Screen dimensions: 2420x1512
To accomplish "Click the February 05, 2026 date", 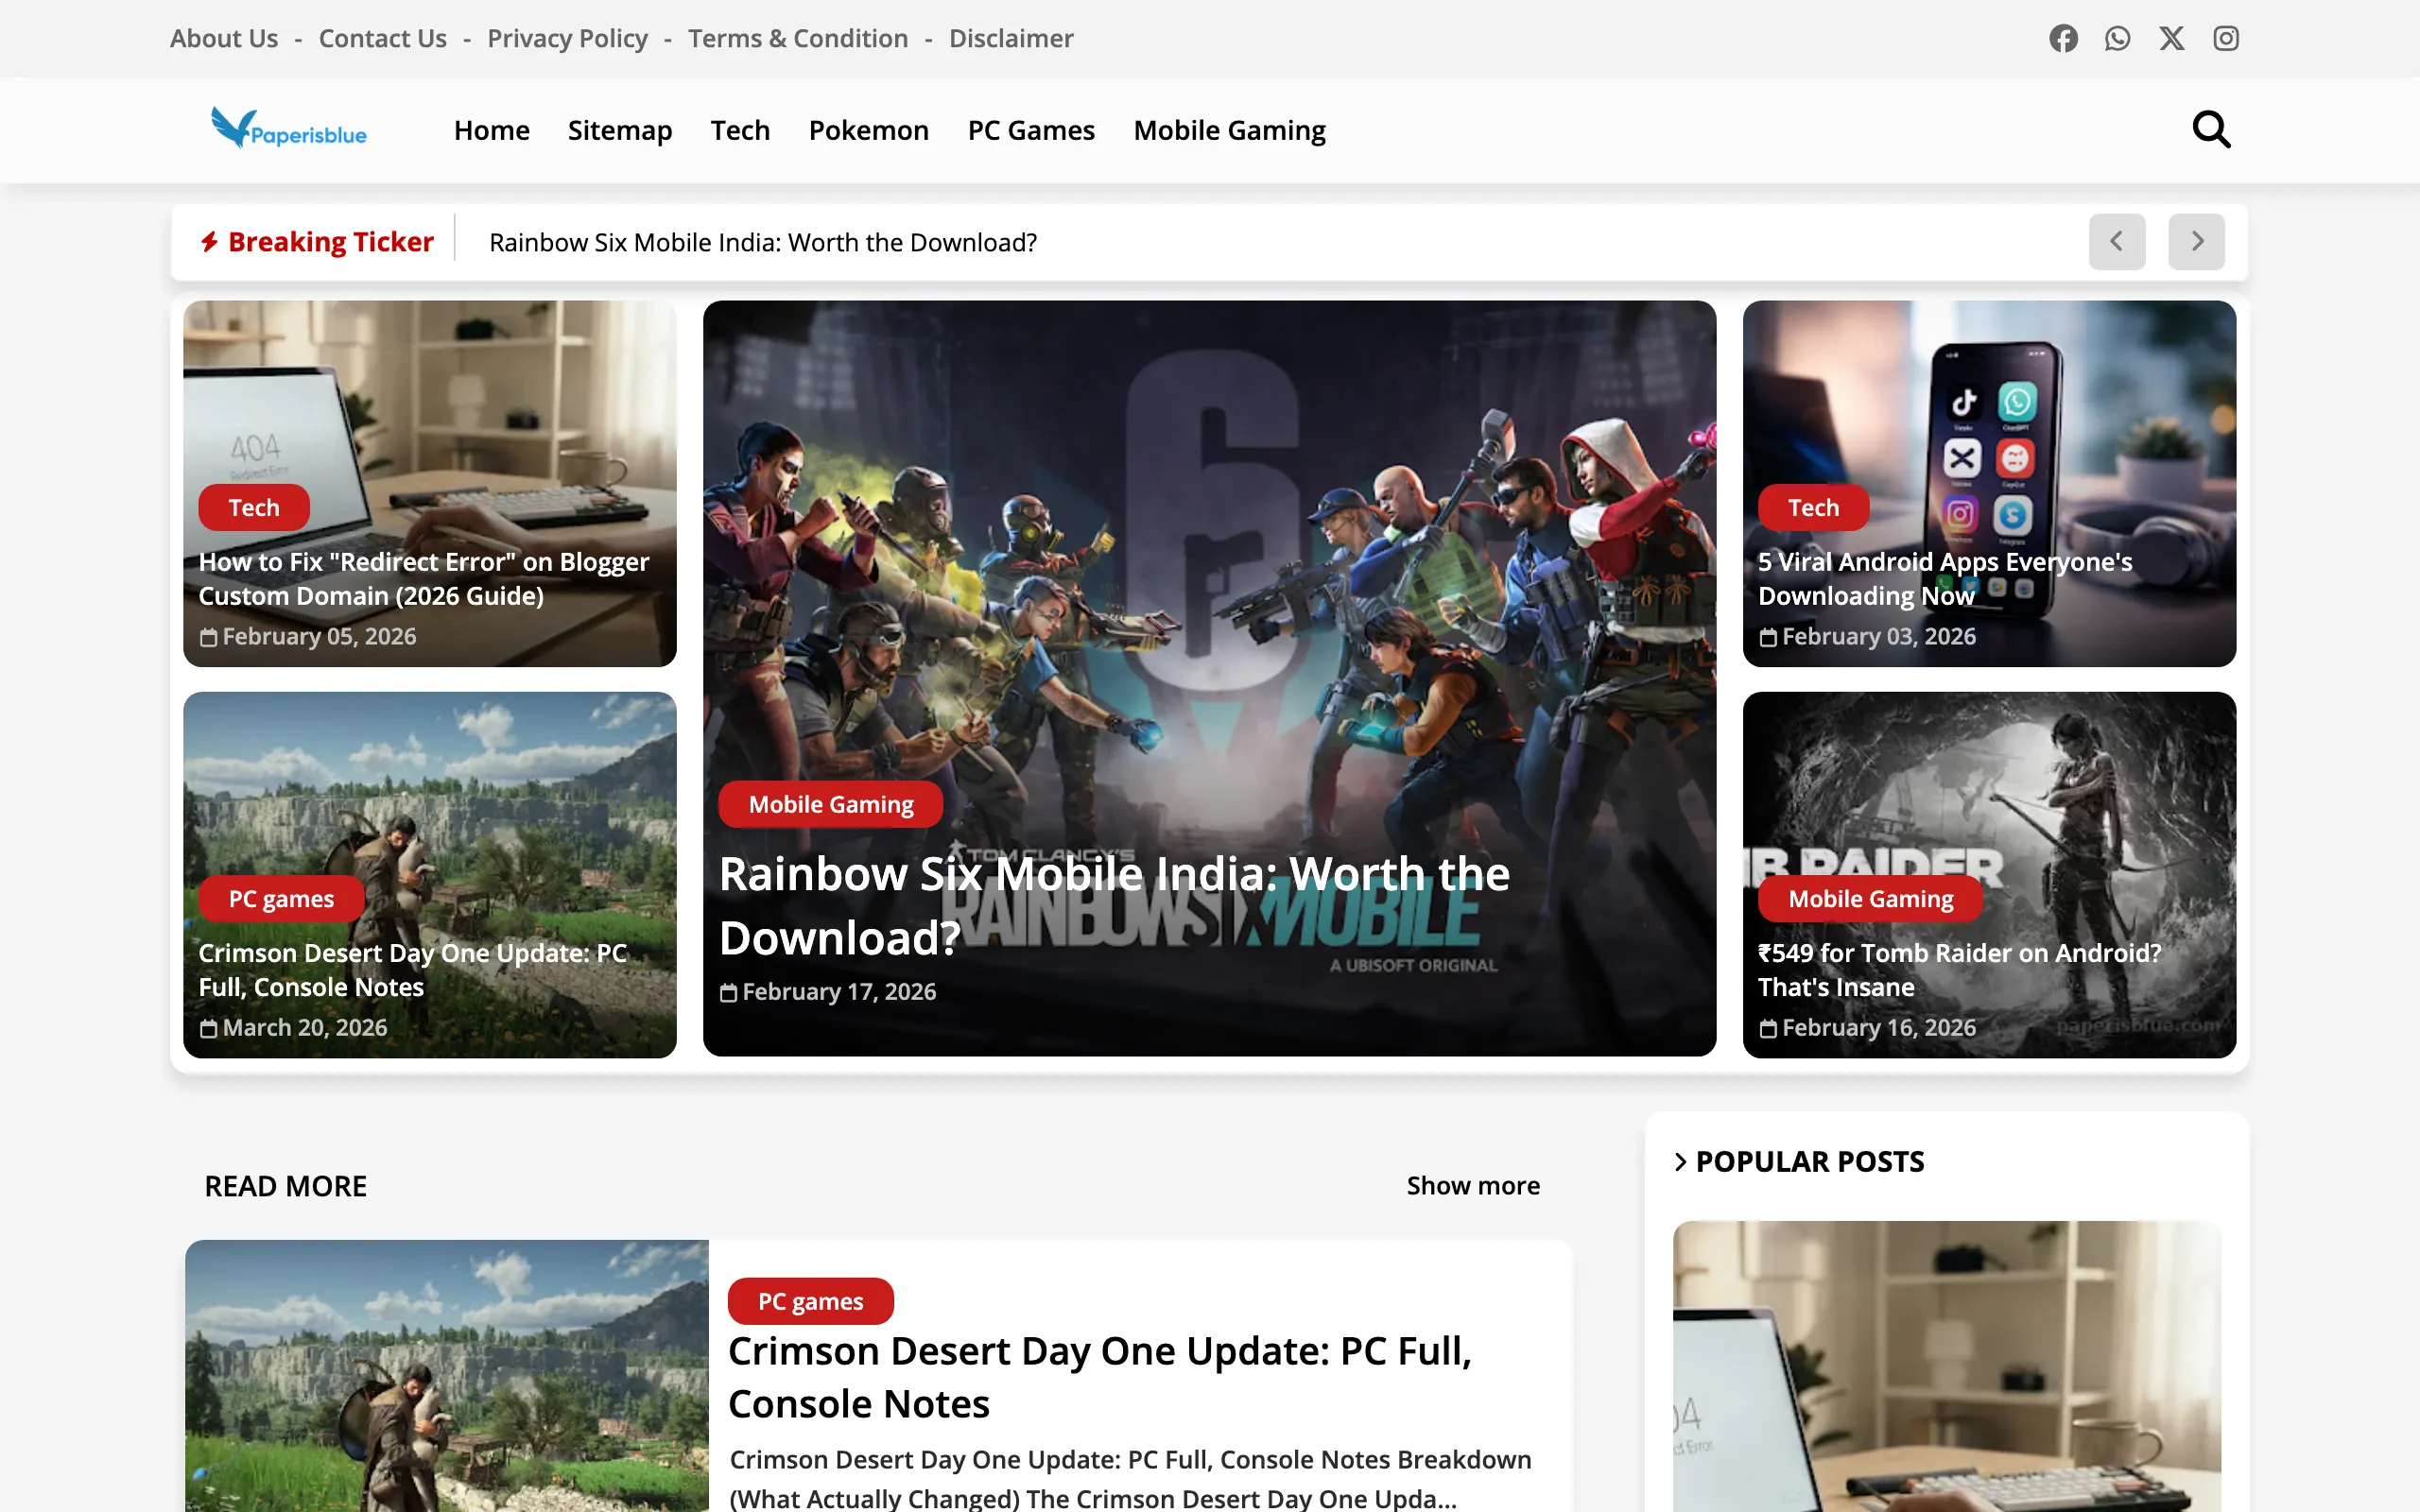I will tap(308, 636).
